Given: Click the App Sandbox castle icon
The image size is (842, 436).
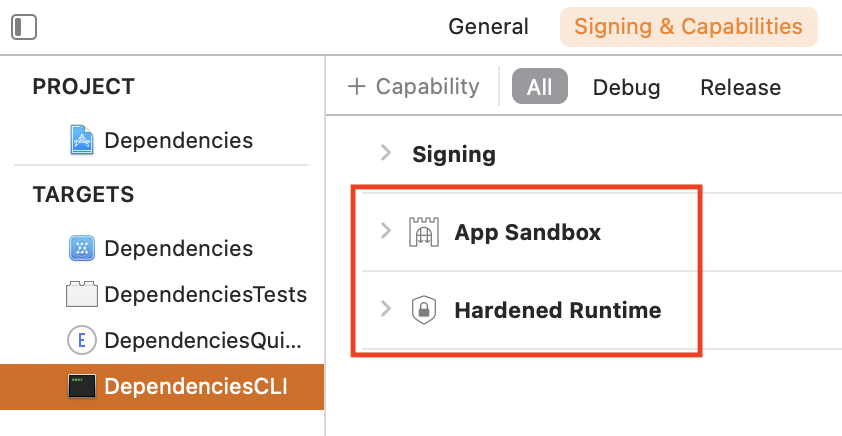Looking at the screenshot, I should (424, 233).
